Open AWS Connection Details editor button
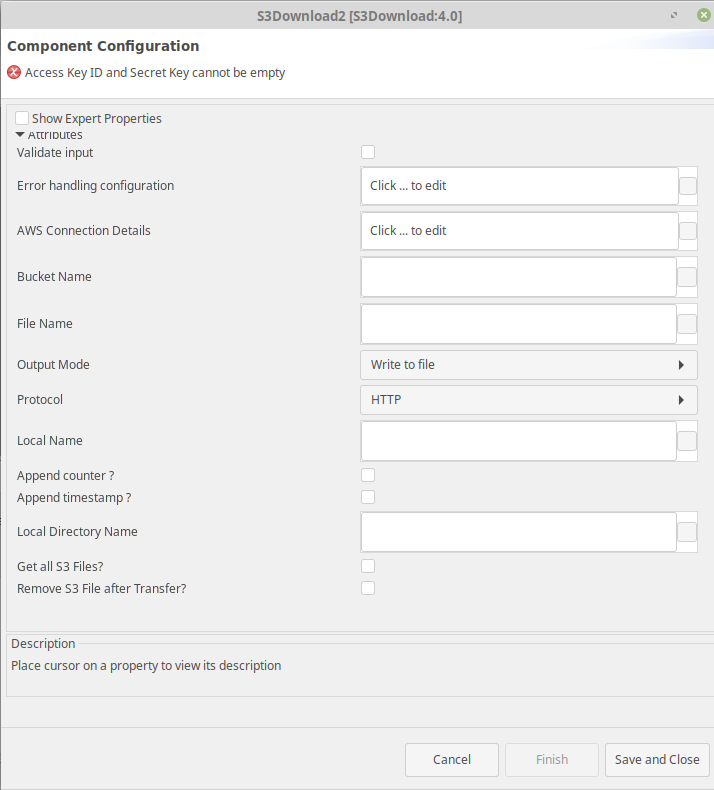This screenshot has height=790, width=714. click(x=688, y=231)
